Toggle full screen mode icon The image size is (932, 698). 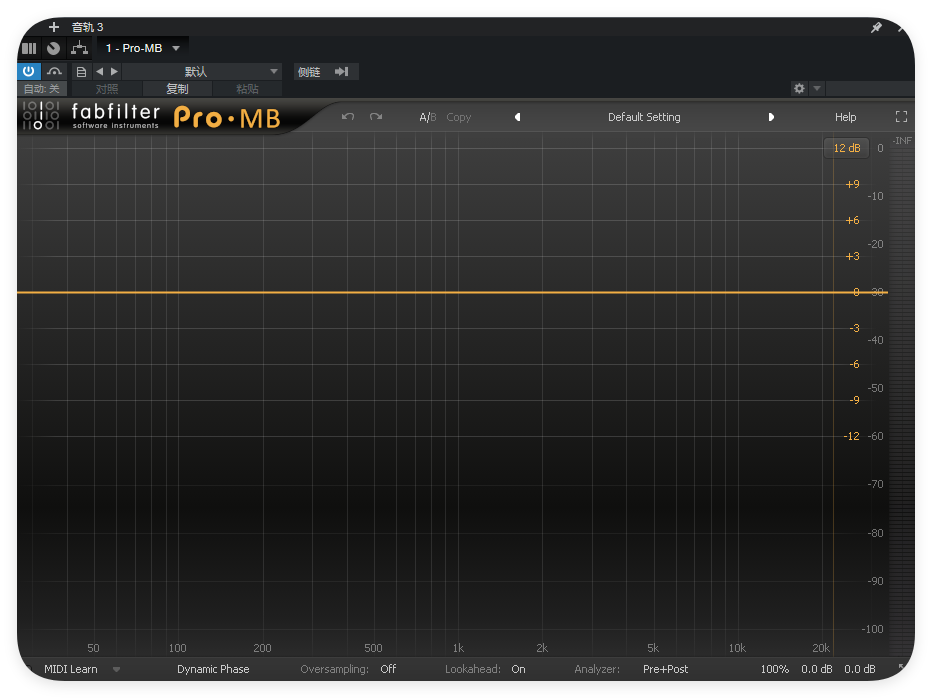point(902,117)
